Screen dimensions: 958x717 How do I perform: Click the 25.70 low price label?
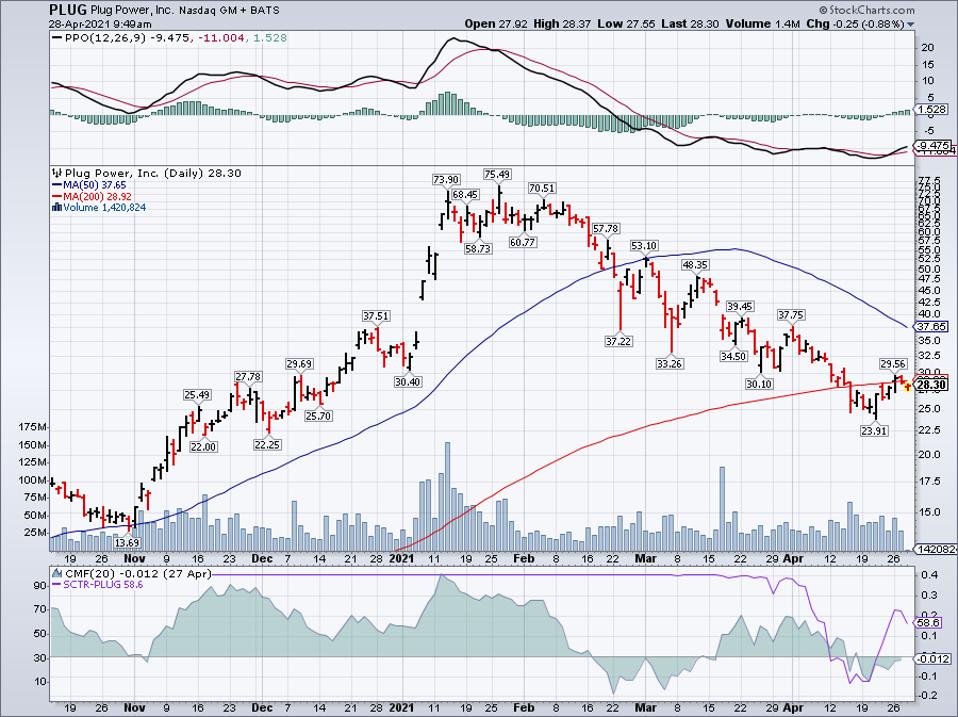tap(318, 416)
